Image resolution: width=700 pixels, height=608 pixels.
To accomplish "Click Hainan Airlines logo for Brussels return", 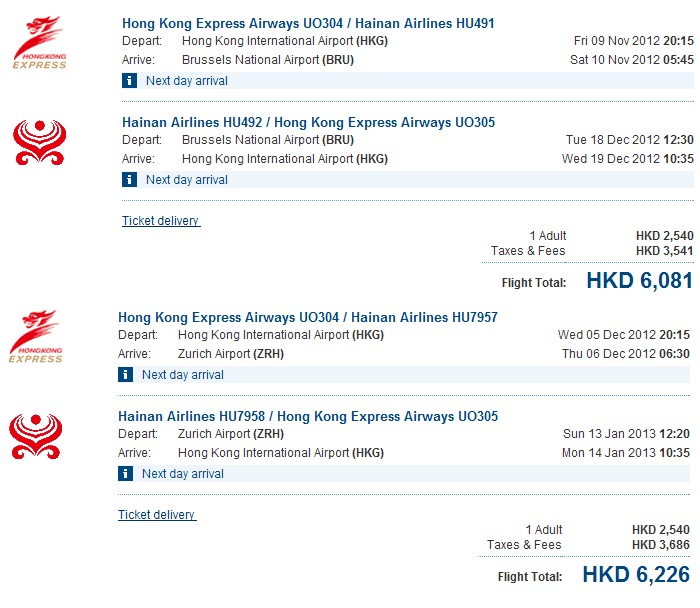I will 40,142.
